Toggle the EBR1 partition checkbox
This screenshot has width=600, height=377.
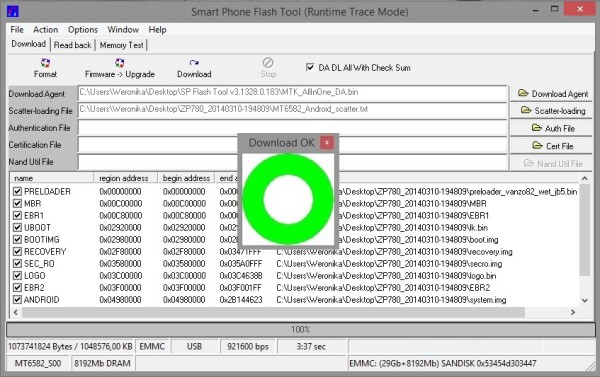click(x=17, y=215)
